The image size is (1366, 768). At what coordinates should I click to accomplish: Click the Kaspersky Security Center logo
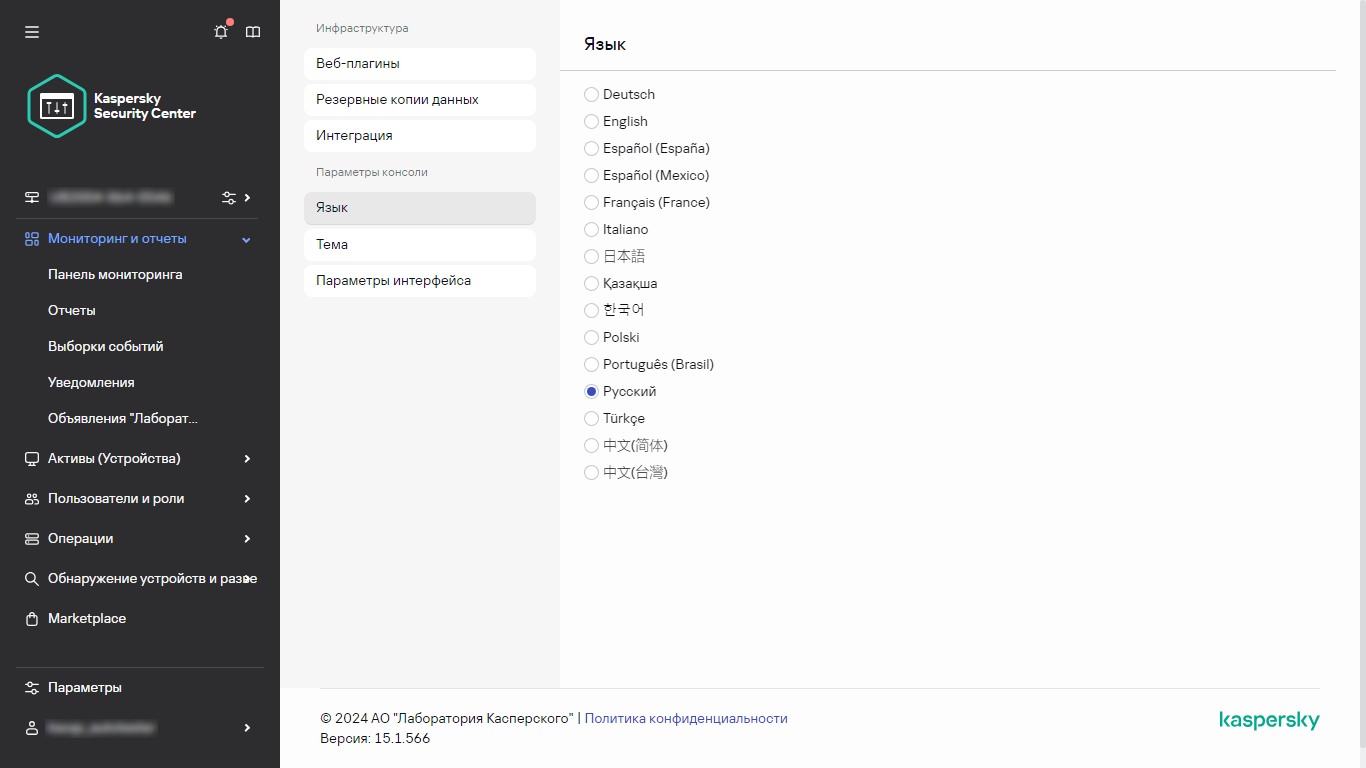point(112,106)
